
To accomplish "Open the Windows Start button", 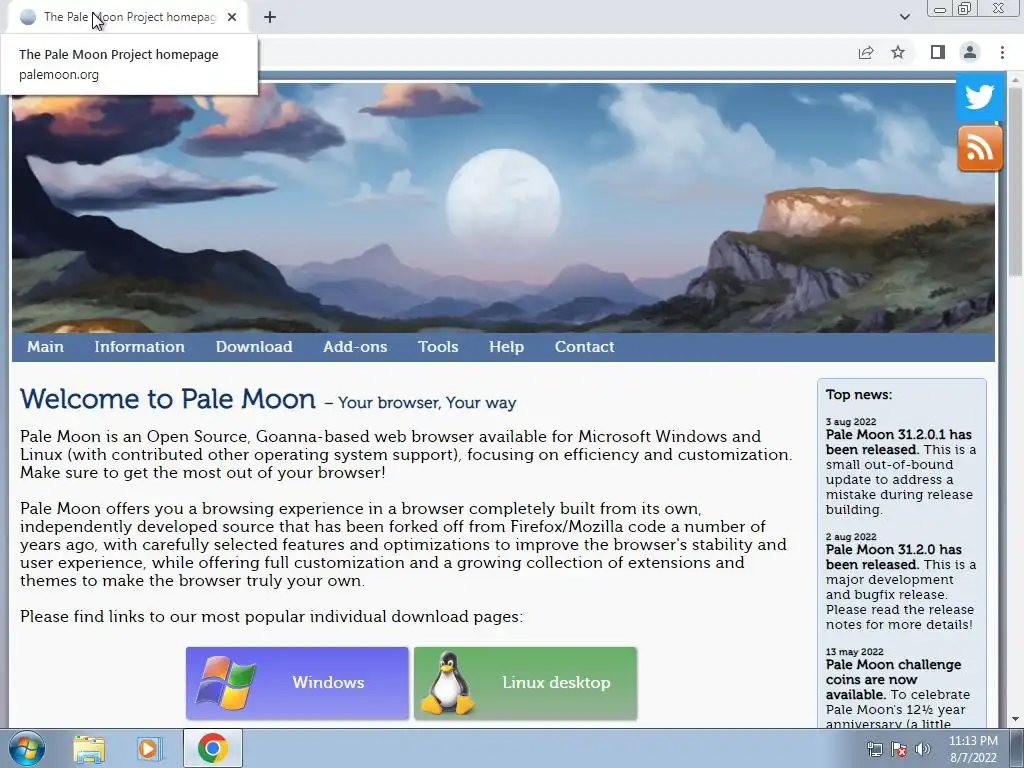I will 26,748.
